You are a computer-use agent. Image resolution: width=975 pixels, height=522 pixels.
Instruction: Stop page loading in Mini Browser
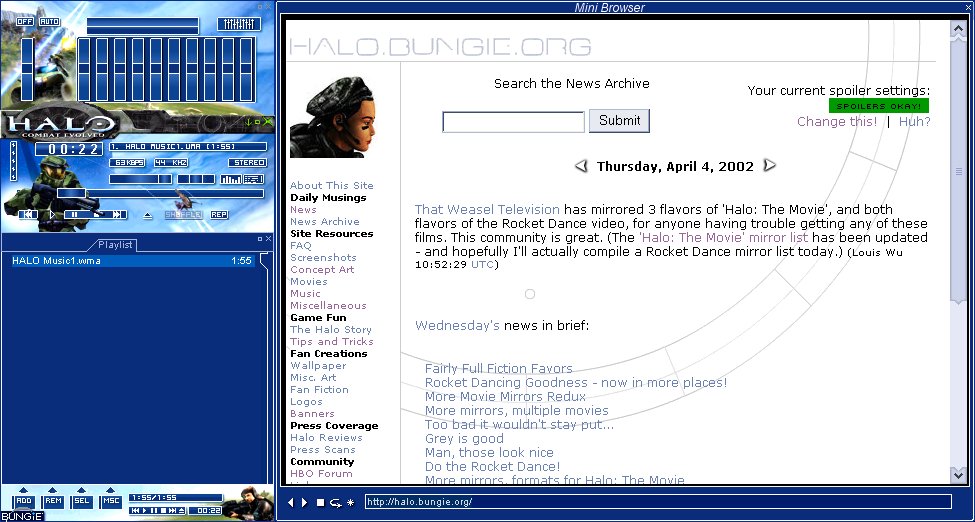[320, 502]
